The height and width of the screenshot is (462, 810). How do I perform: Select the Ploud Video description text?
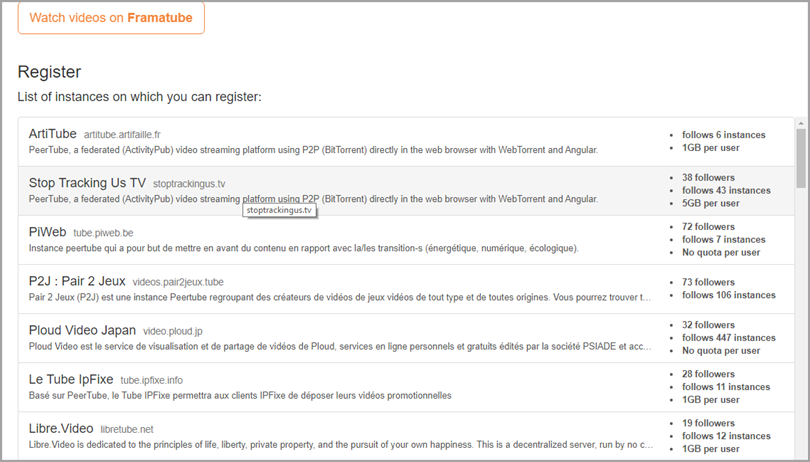[340, 347]
